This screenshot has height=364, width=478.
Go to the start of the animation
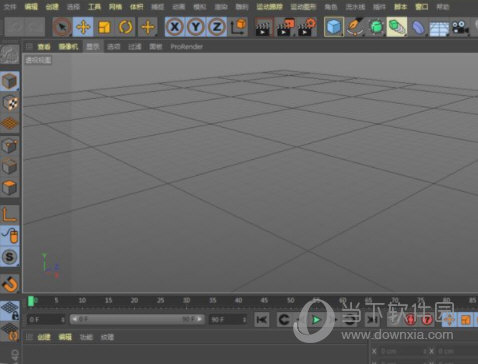point(262,320)
